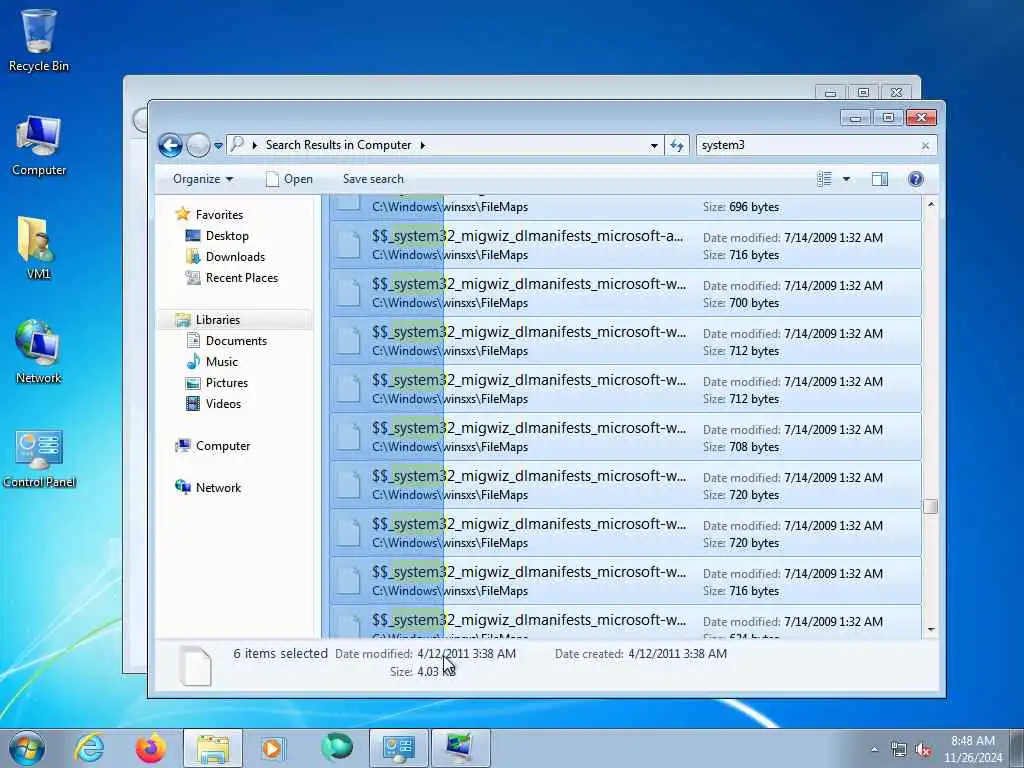Click the Show desktop strip by the clock
Image resolution: width=1024 pixels, height=768 pixels.
pyautogui.click(x=1017, y=749)
